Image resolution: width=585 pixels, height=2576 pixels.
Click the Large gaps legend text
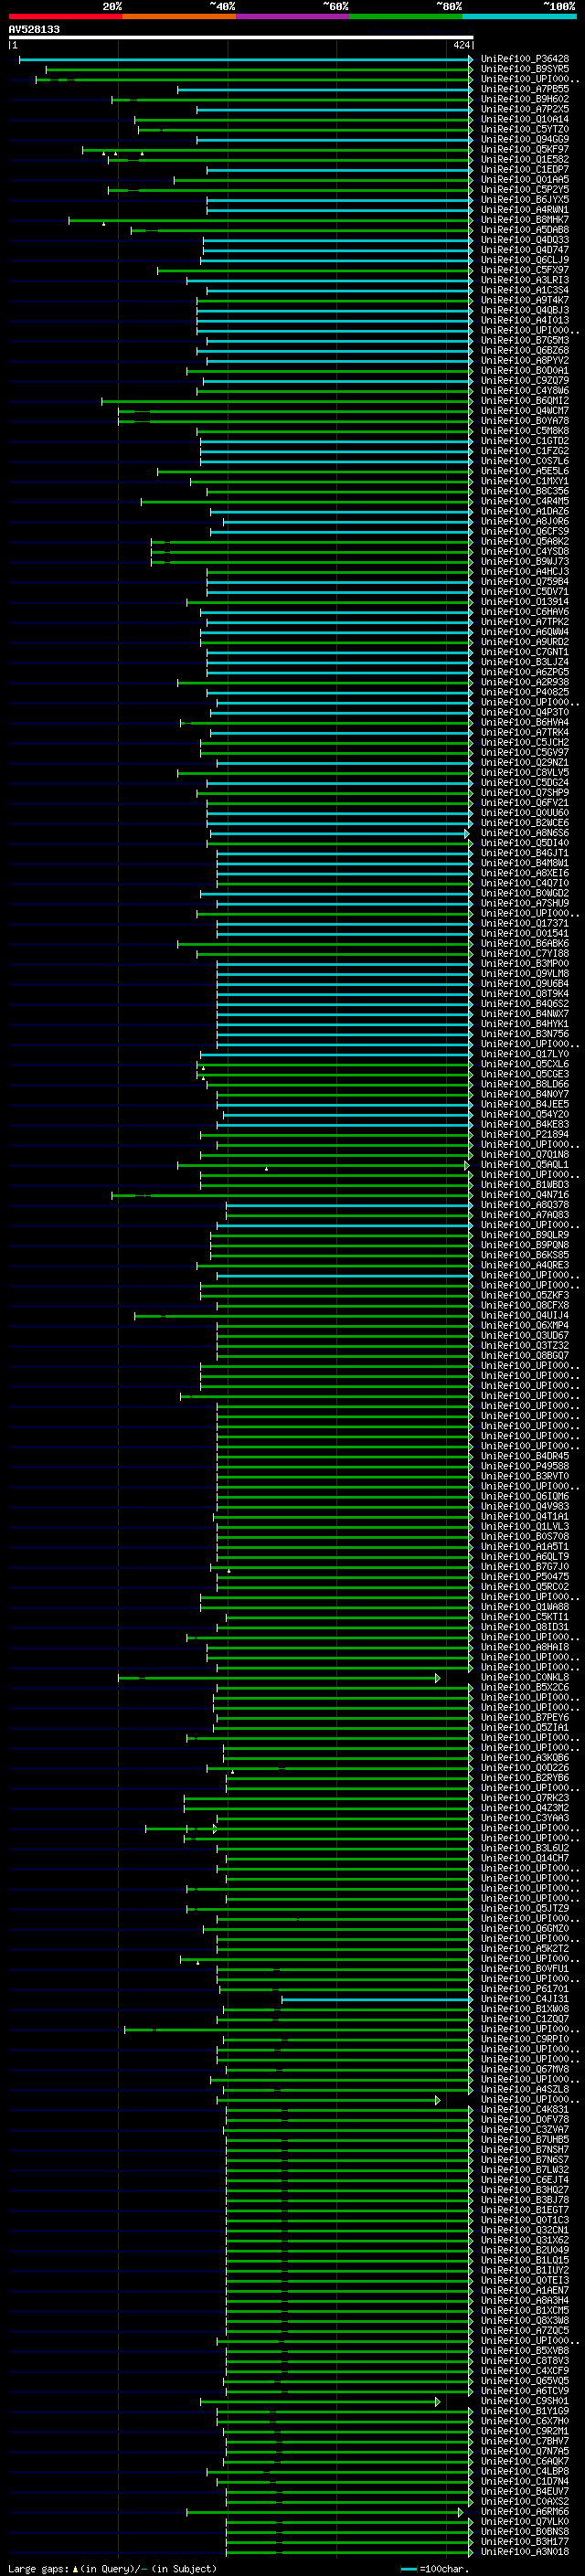112,2569
